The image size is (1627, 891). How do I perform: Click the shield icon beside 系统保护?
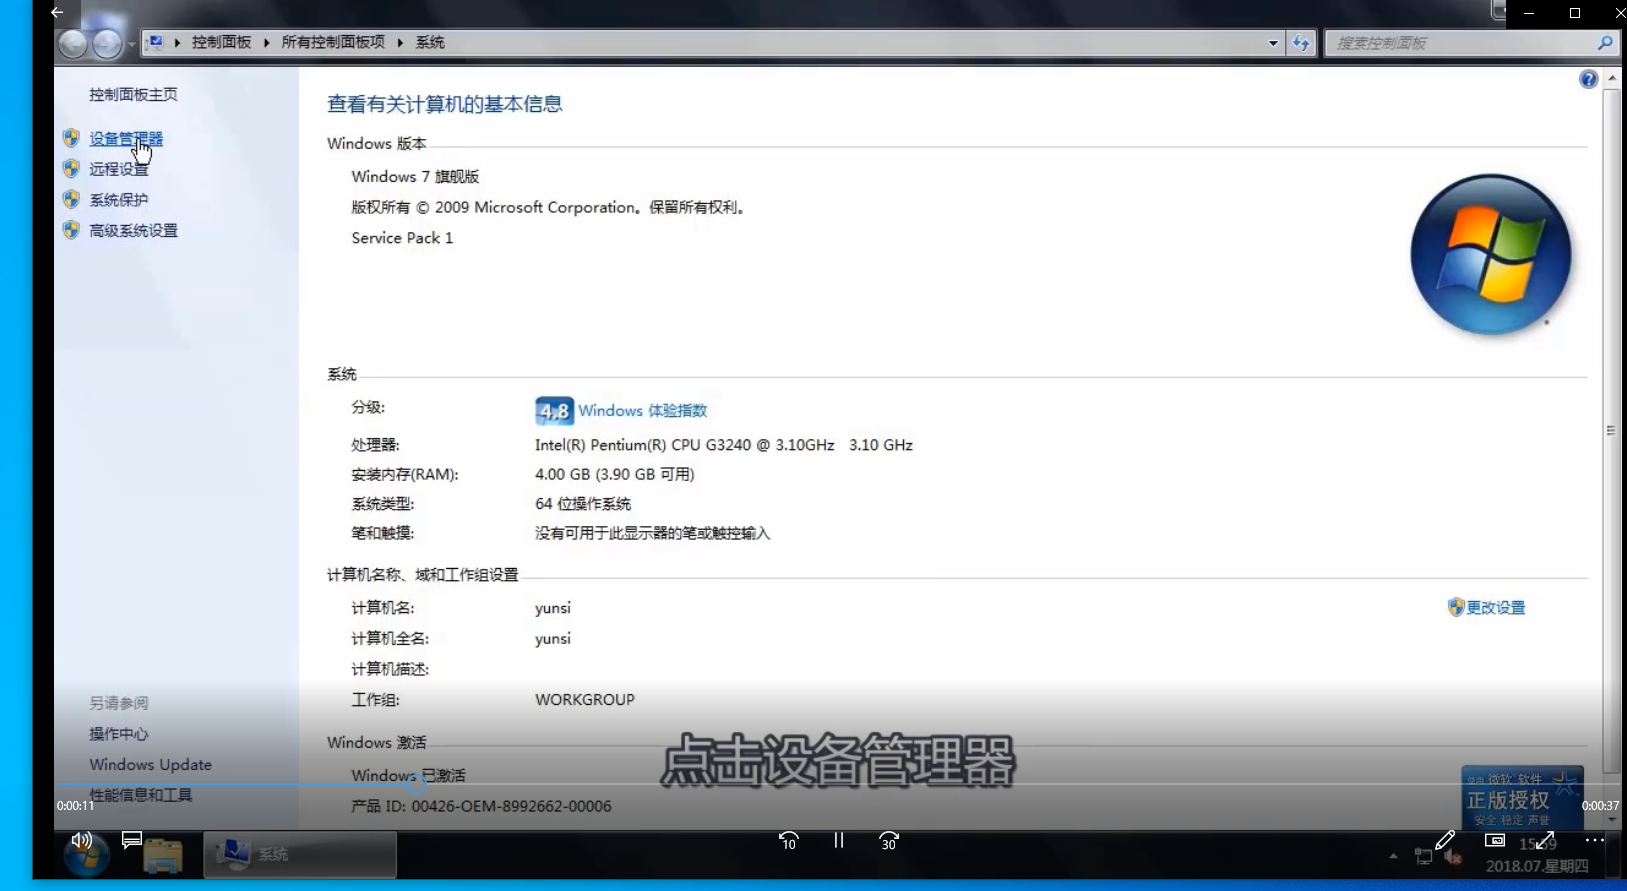(x=71, y=199)
